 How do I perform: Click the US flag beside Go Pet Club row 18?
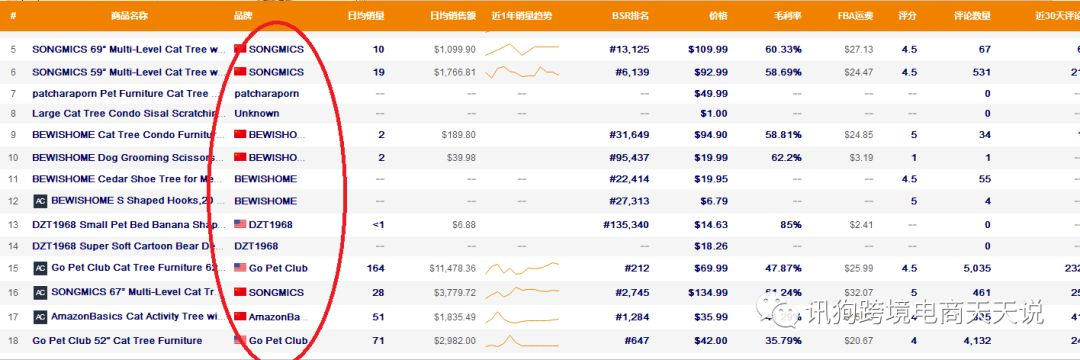coord(240,340)
